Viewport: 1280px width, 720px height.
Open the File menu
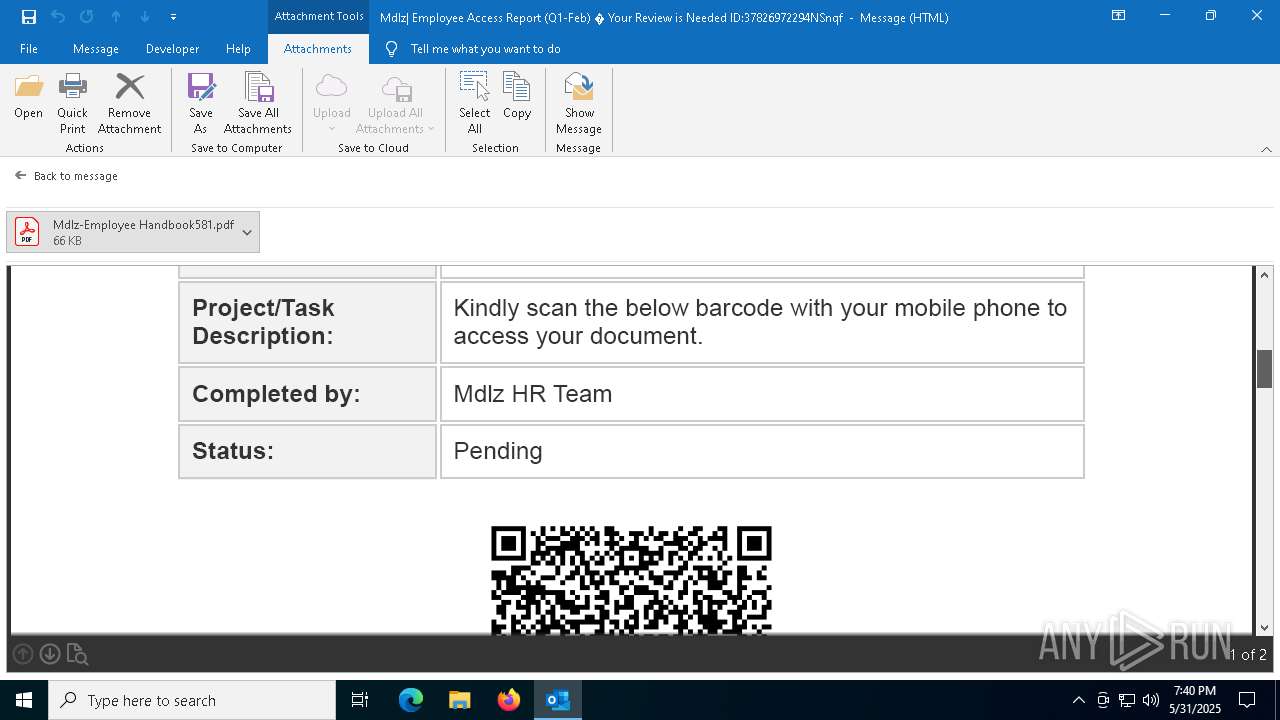coord(29,49)
